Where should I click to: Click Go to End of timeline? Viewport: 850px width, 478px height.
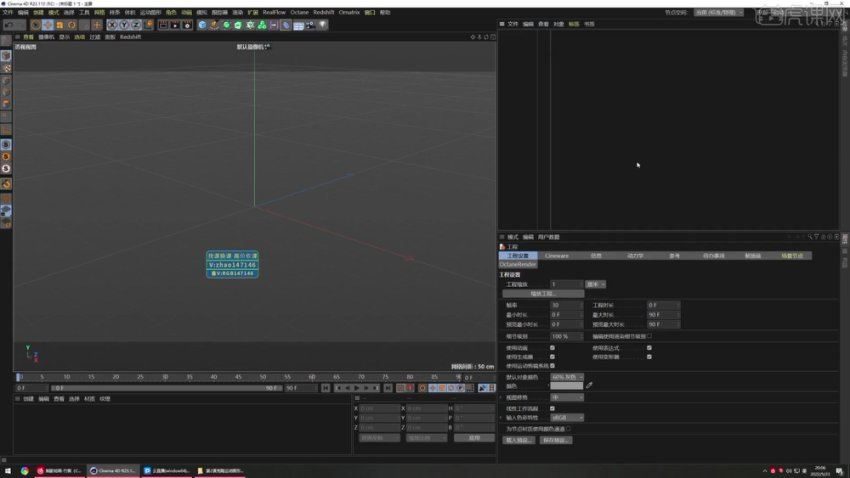(x=388, y=388)
